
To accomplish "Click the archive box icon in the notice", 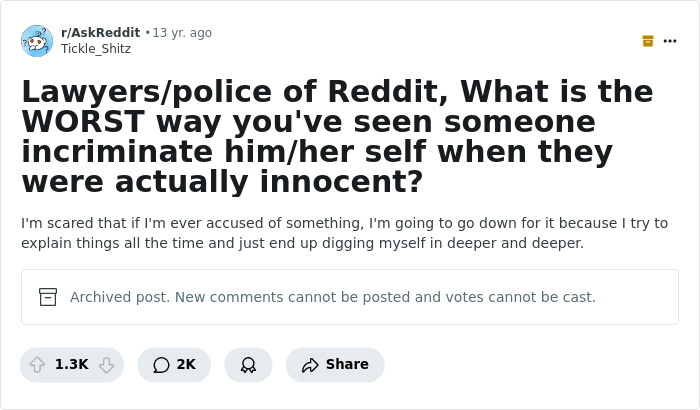I will click(x=48, y=297).
